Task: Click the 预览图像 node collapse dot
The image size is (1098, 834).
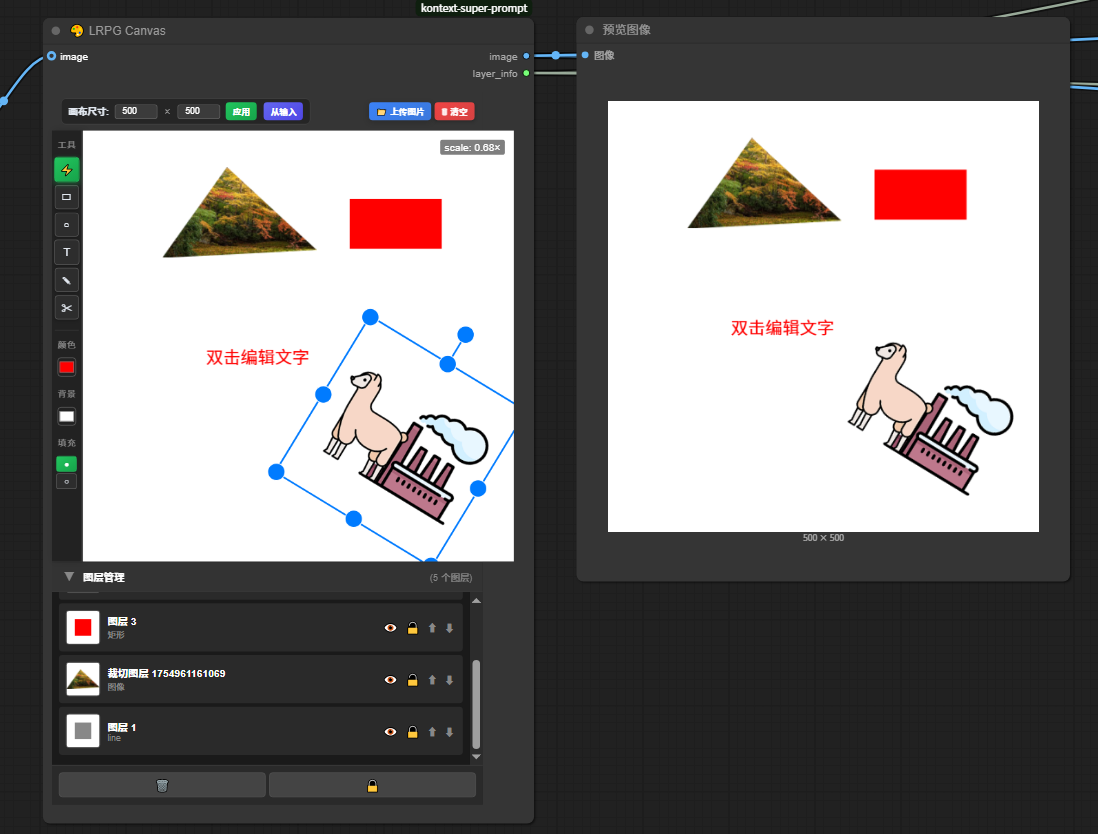Action: coord(589,30)
